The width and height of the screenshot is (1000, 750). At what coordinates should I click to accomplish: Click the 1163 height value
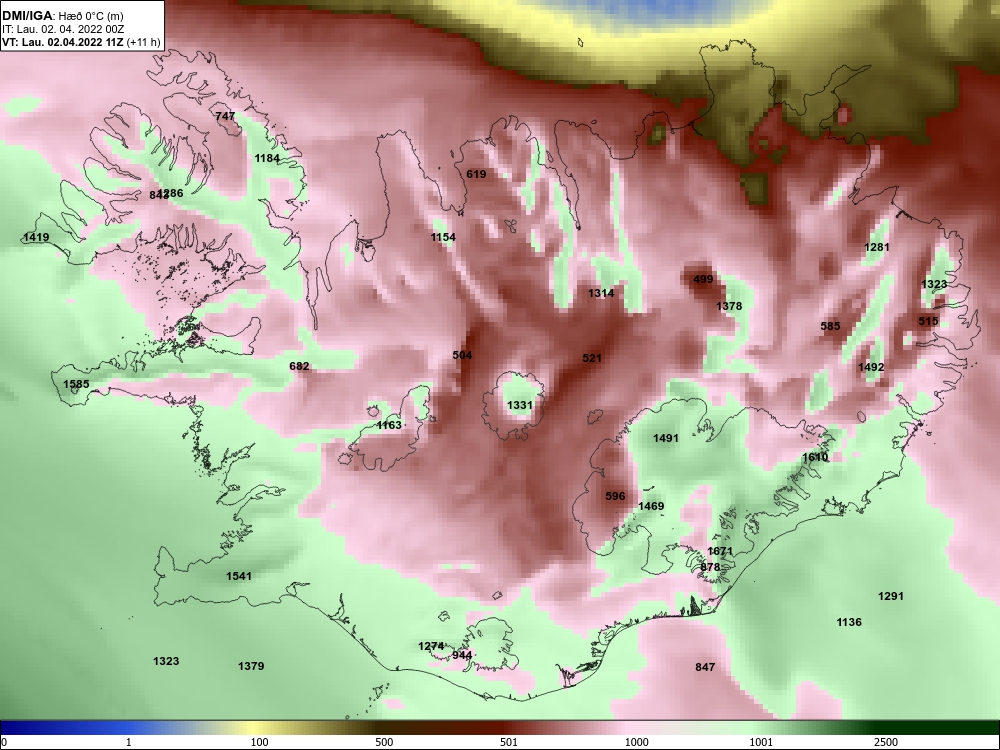389,425
